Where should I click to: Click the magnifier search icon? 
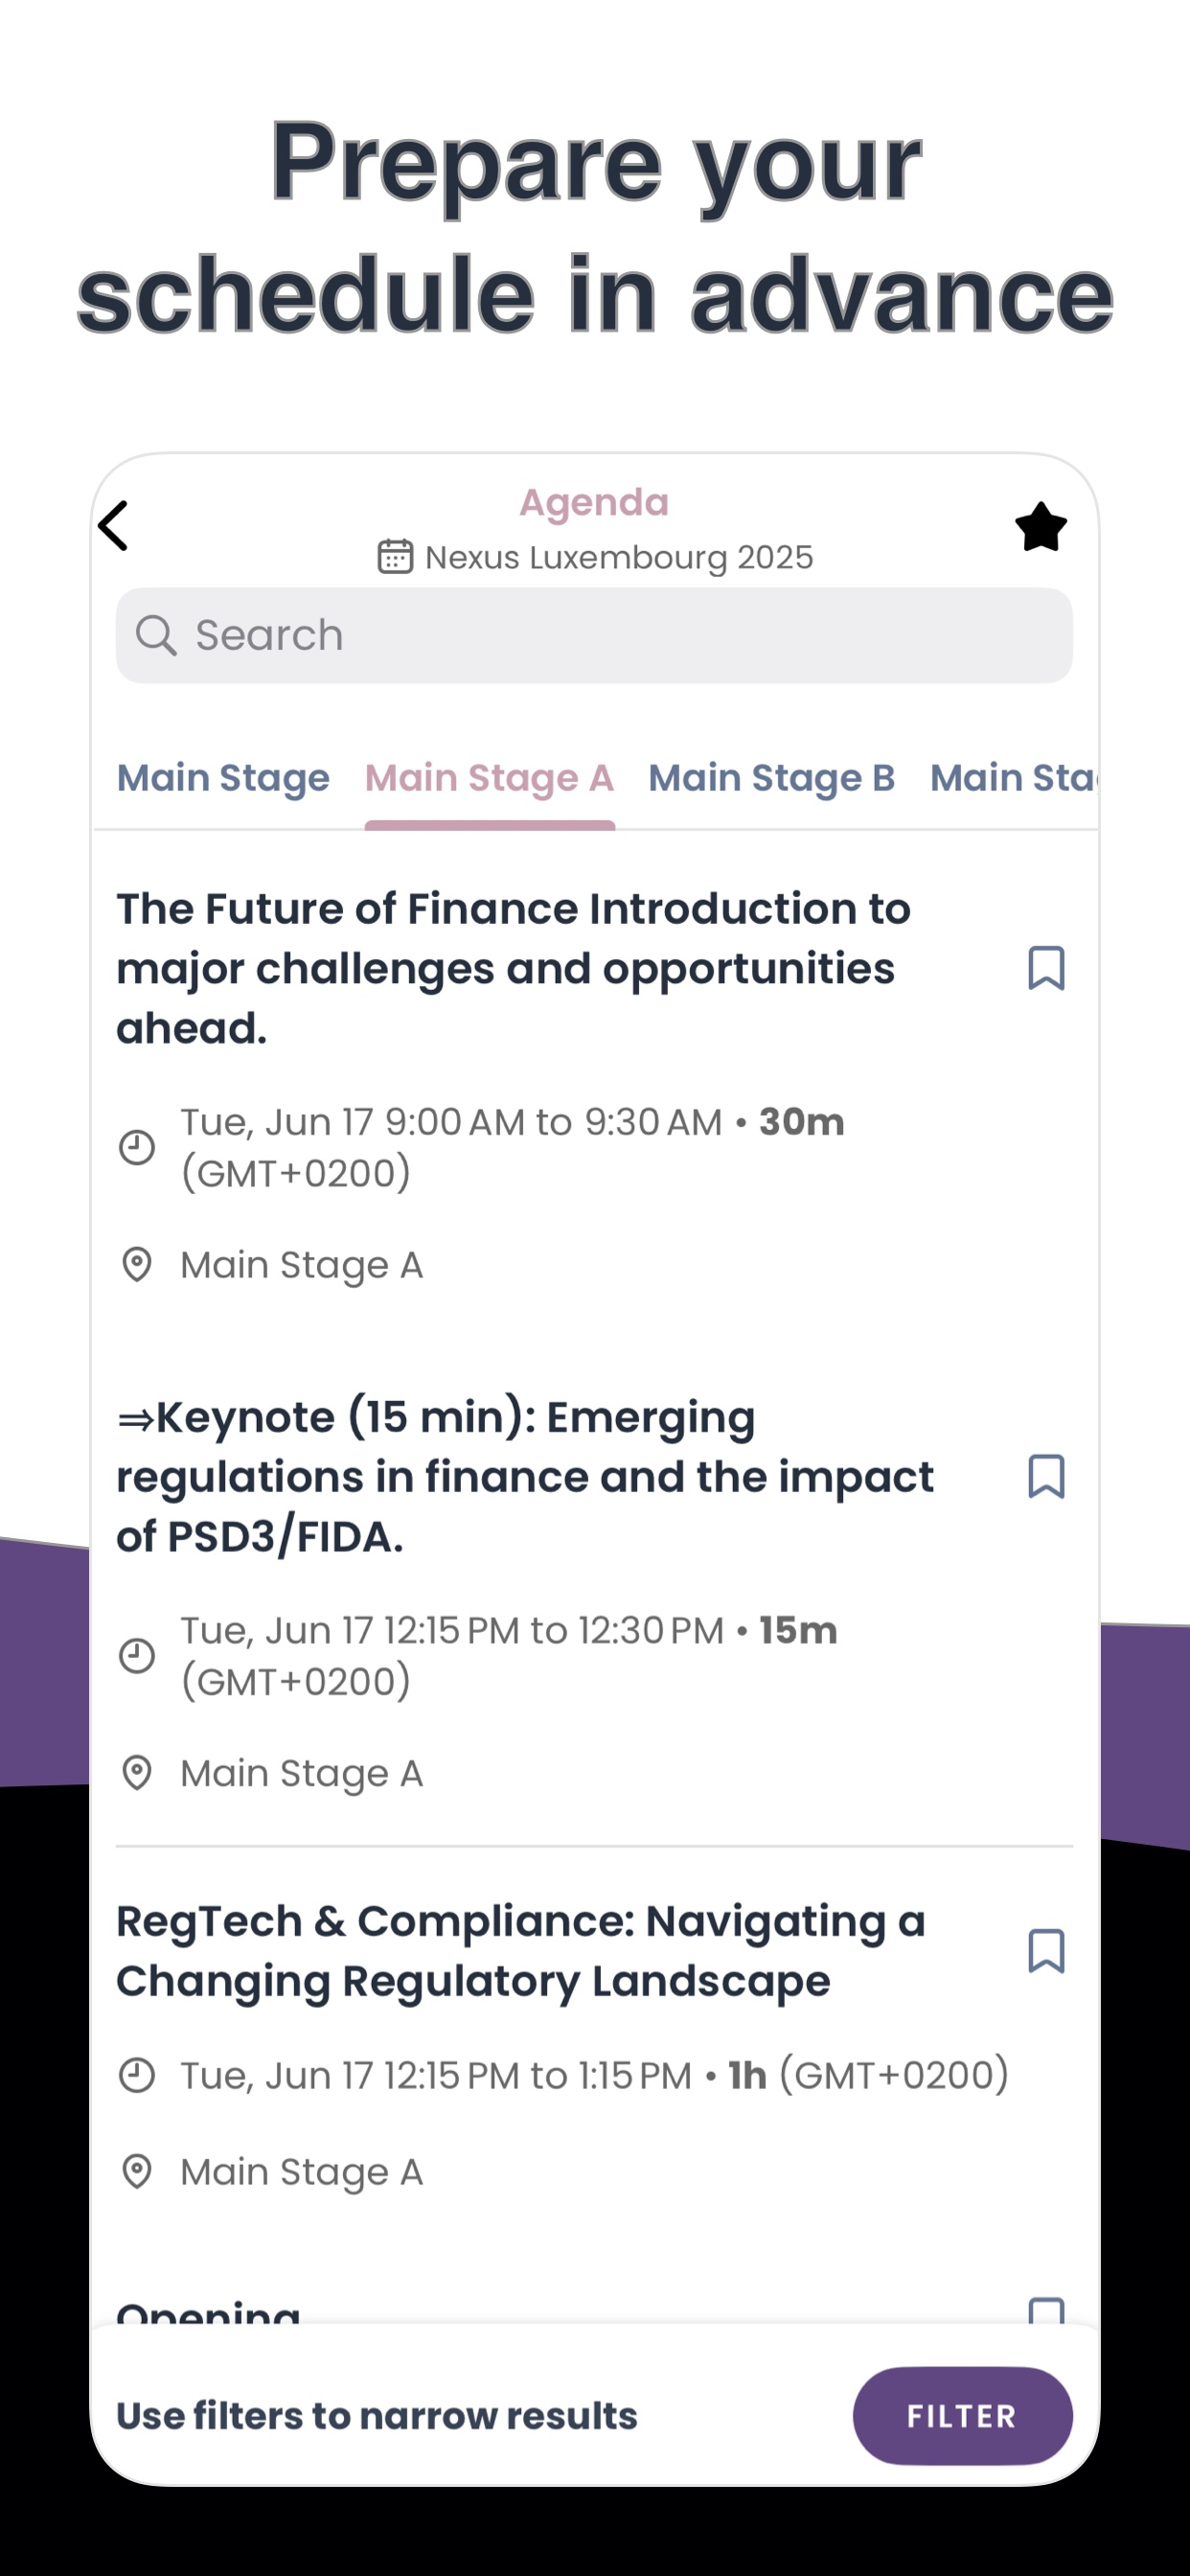click(156, 635)
